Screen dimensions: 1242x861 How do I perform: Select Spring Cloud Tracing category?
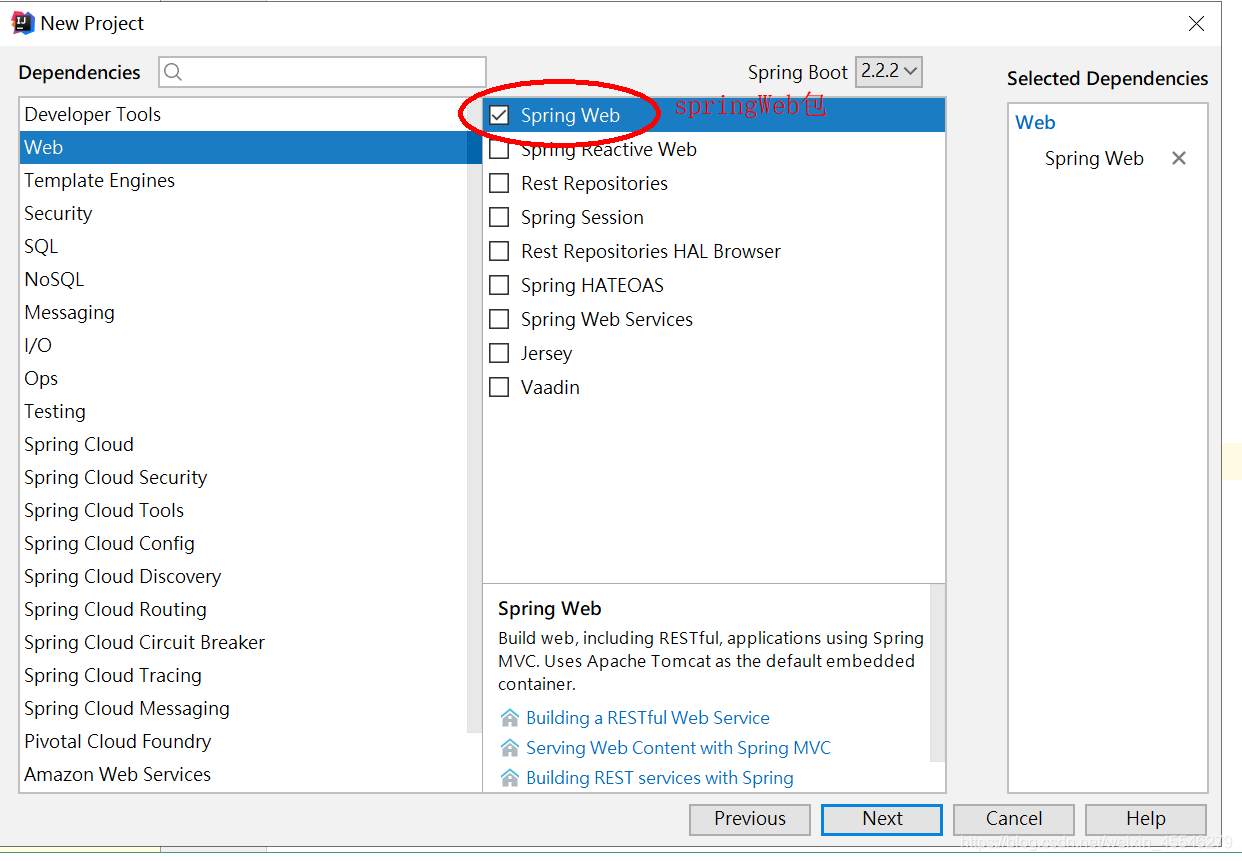[244, 675]
